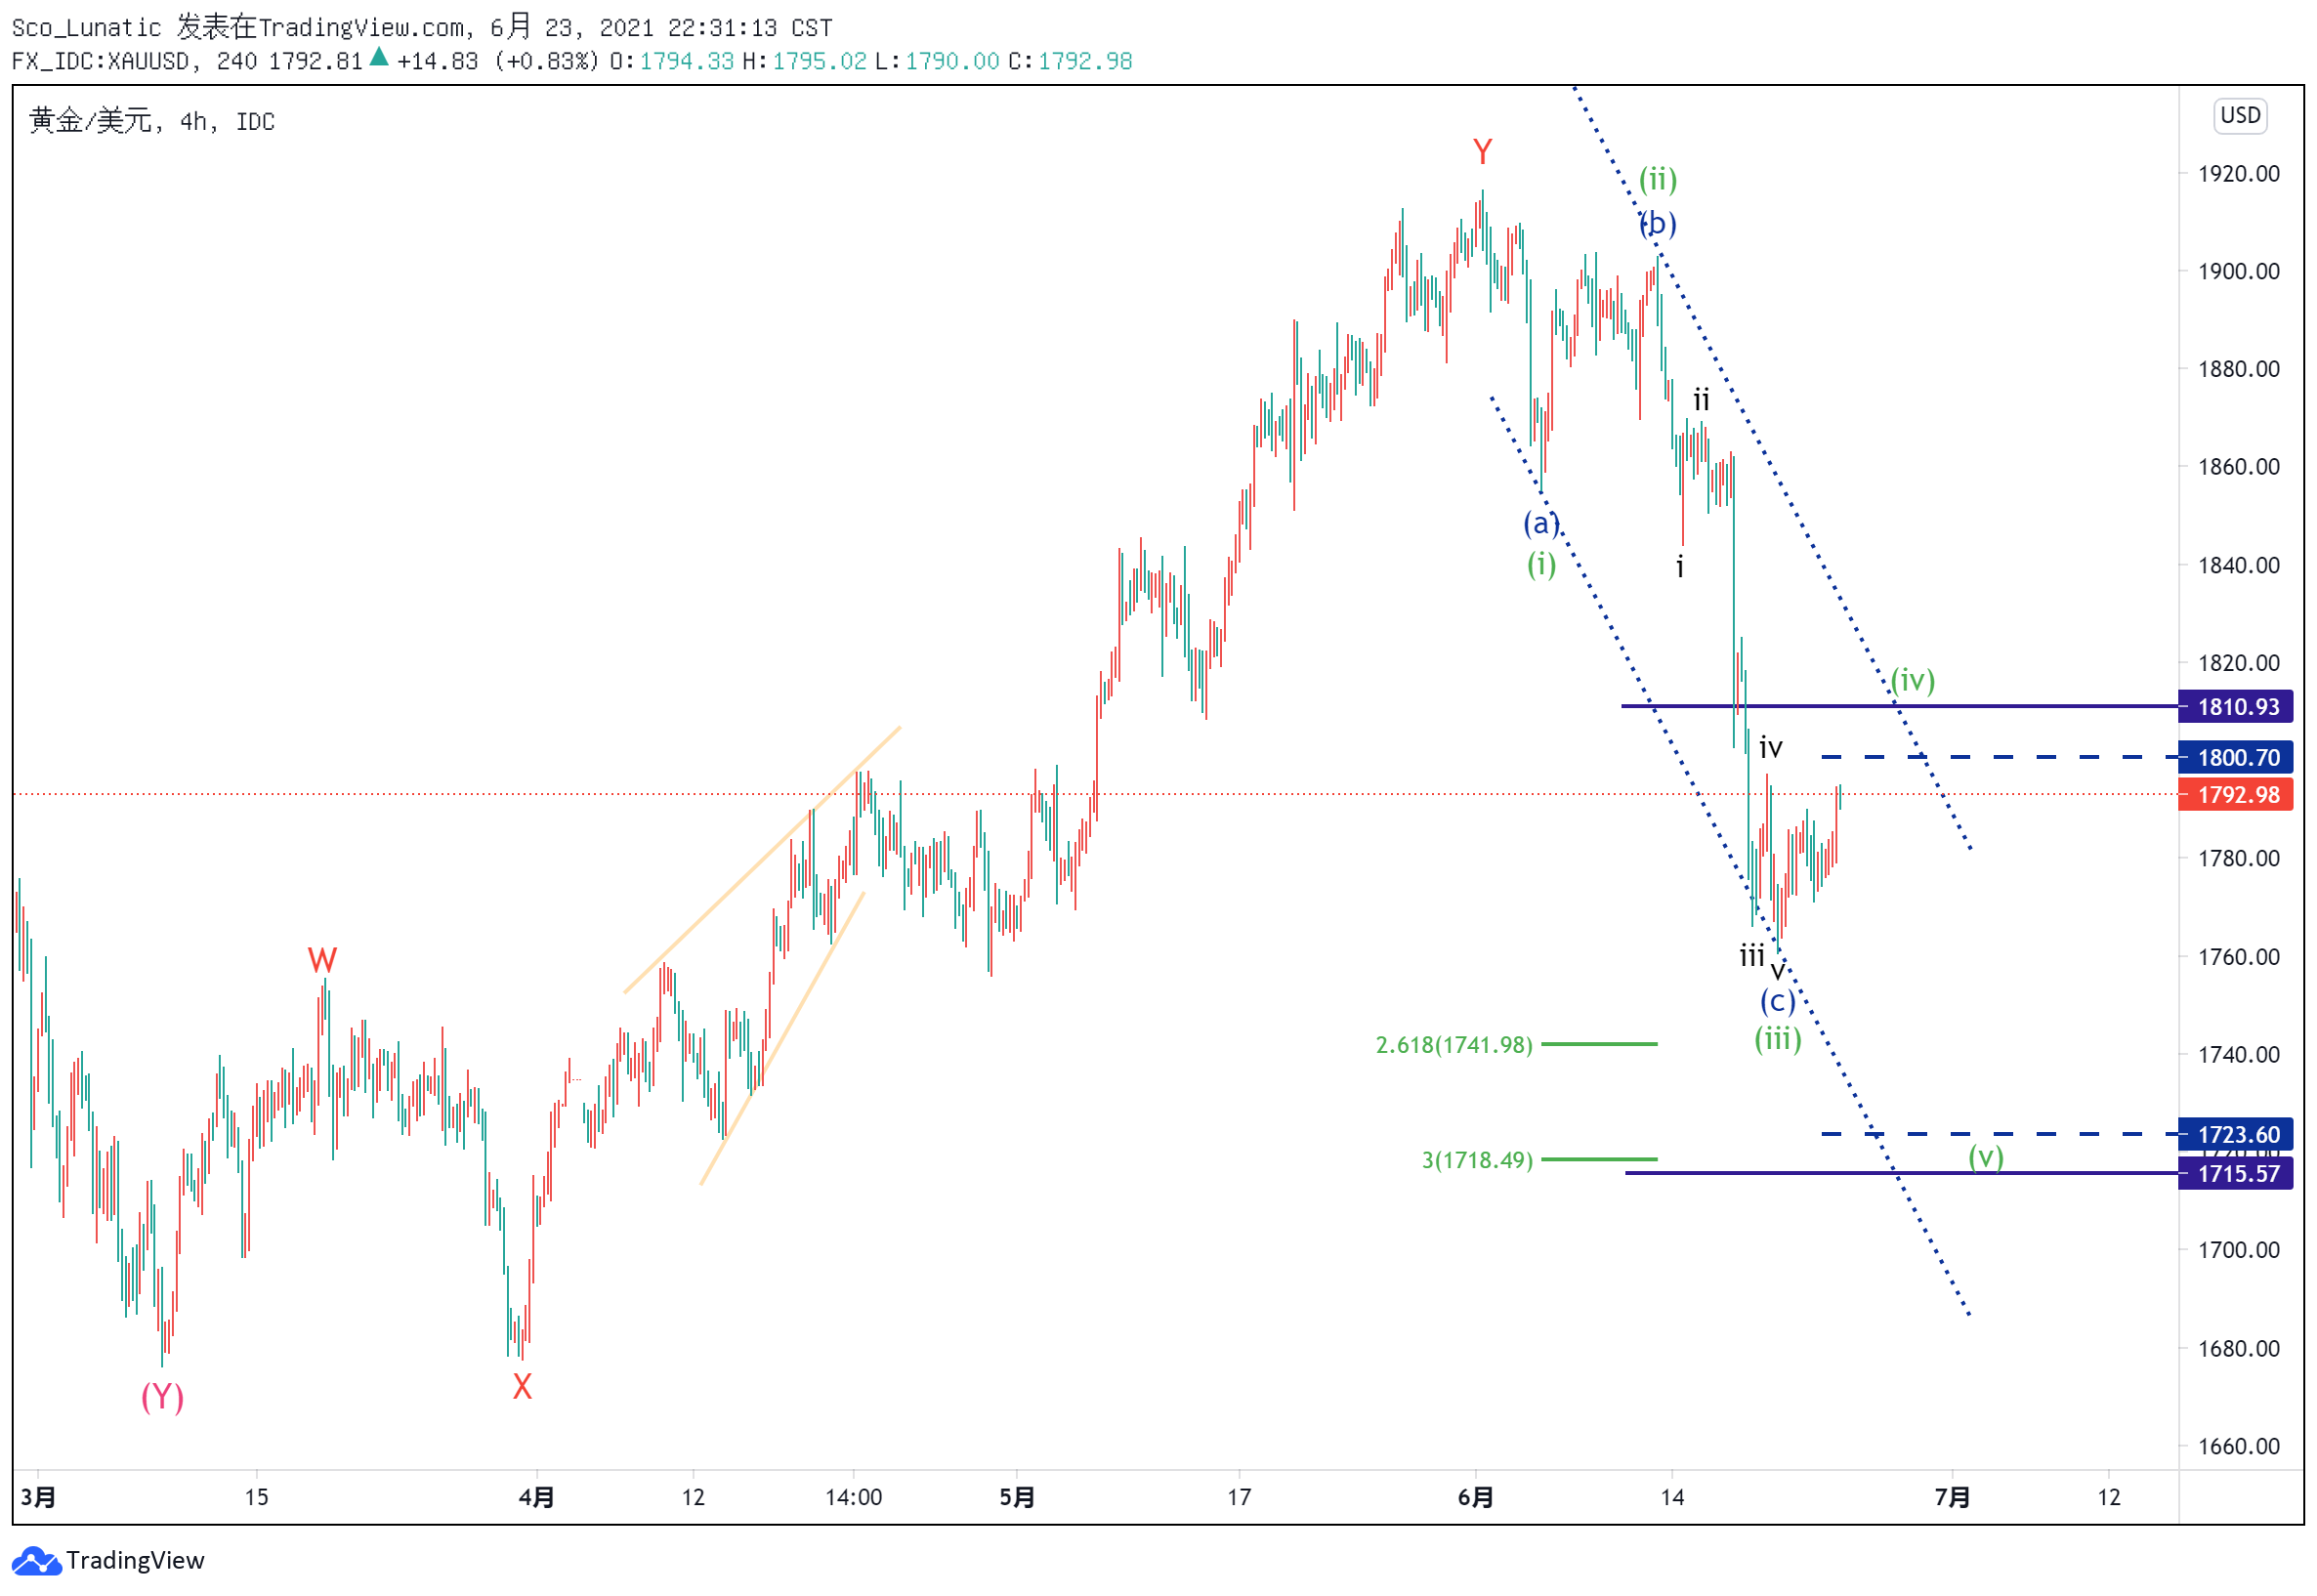Select the 1723.60 price level label
The width and height of the screenshot is (2317, 1596).
coord(2236,1135)
